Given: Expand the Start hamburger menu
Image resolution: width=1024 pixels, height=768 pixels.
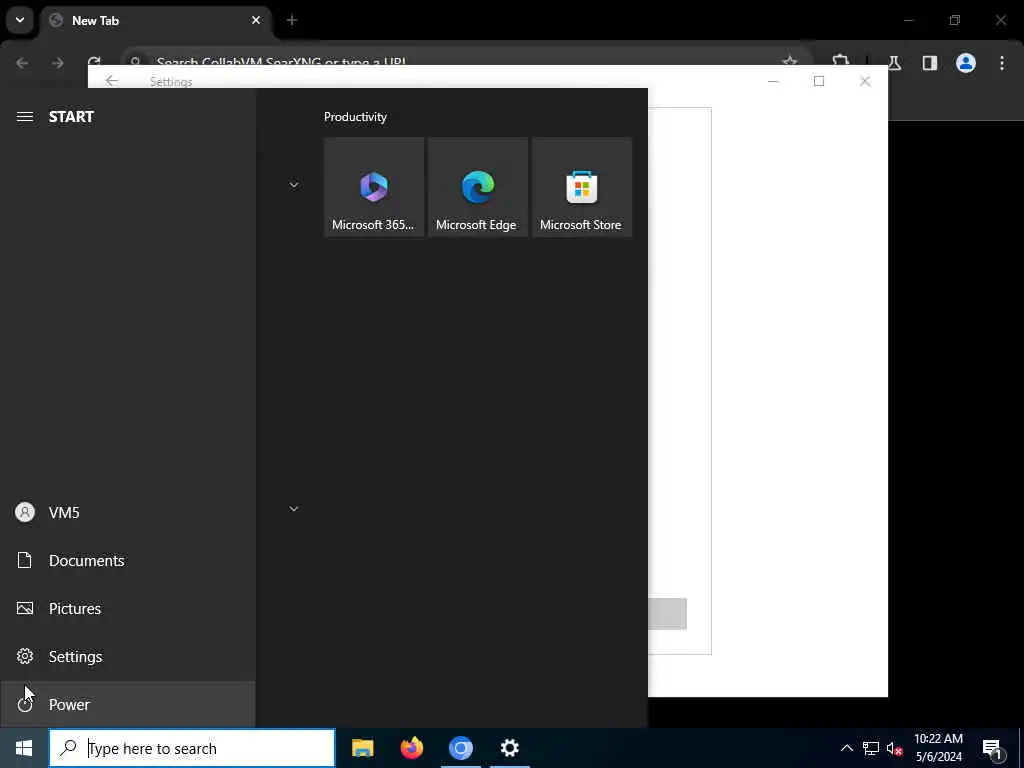Looking at the screenshot, I should [25, 117].
